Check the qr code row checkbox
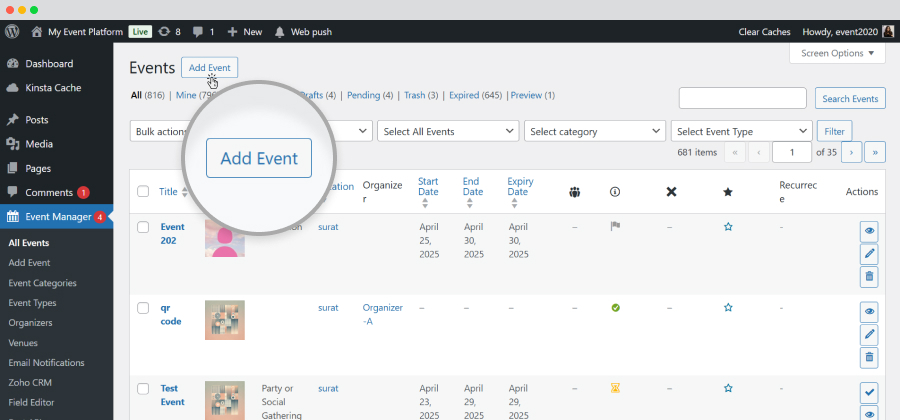Image resolution: width=900 pixels, height=420 pixels. pos(143,308)
